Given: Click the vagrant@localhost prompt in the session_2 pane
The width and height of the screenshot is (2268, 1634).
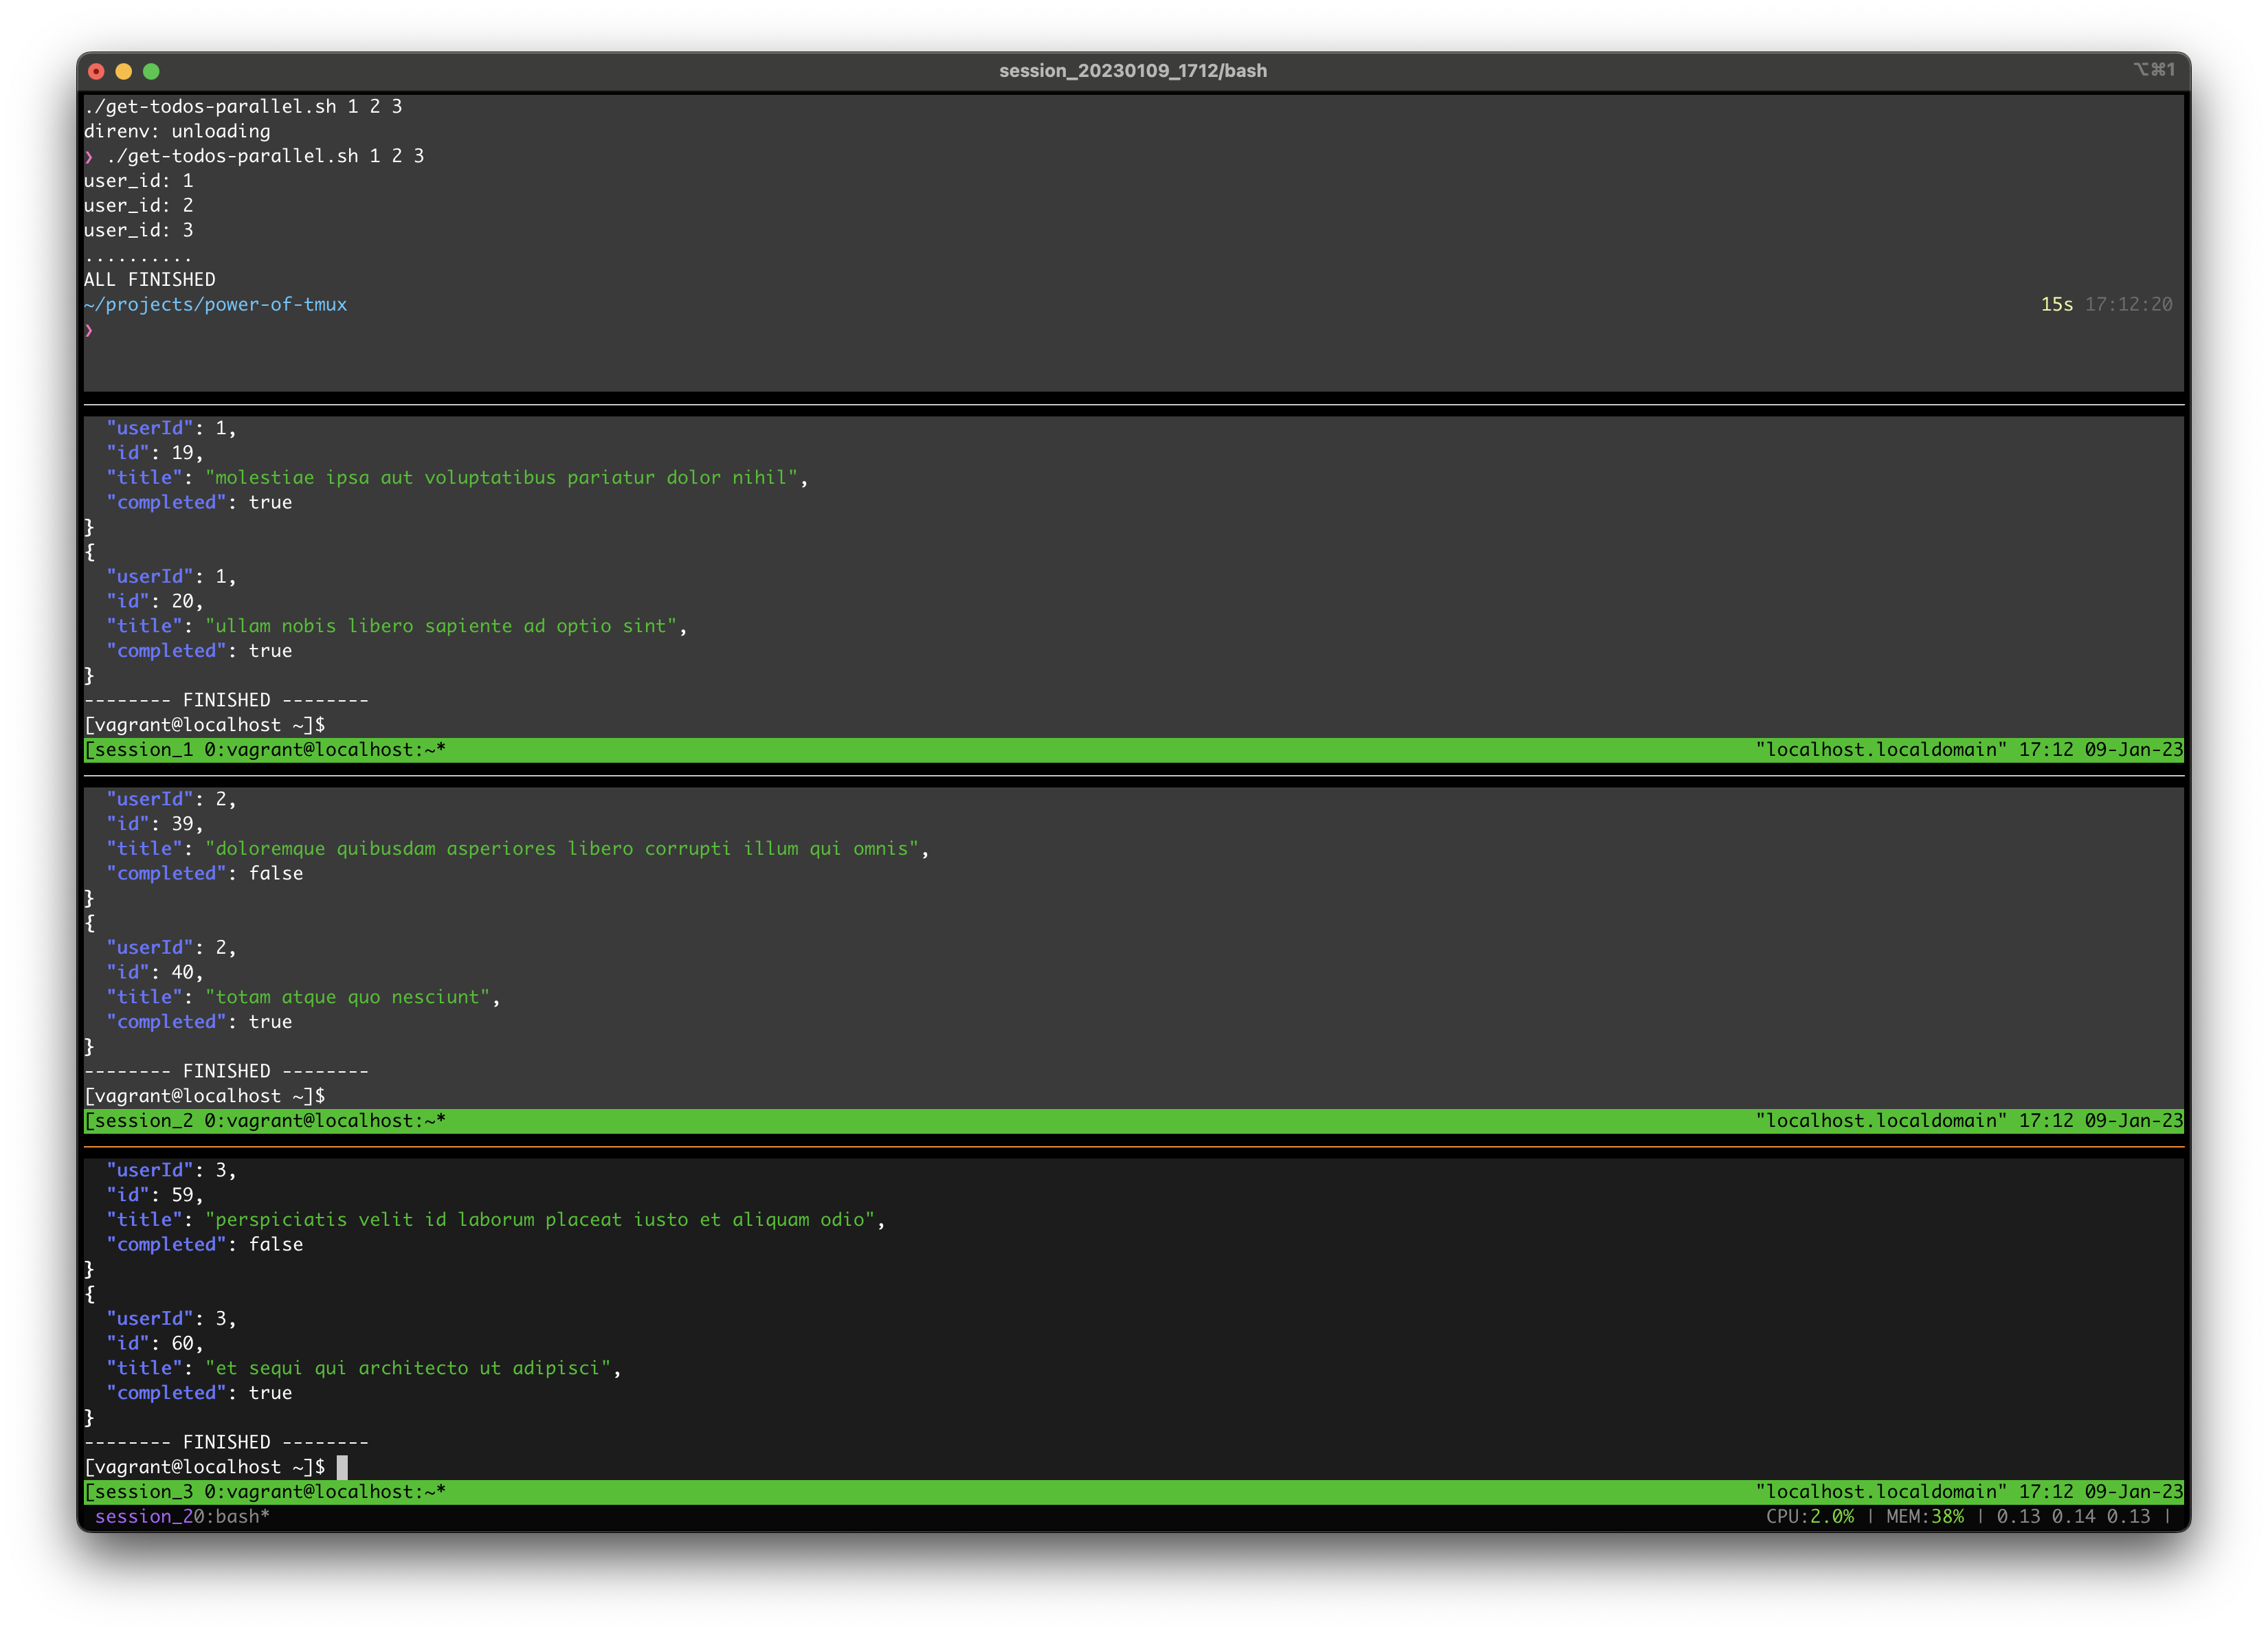Looking at the screenshot, I should 205,1096.
